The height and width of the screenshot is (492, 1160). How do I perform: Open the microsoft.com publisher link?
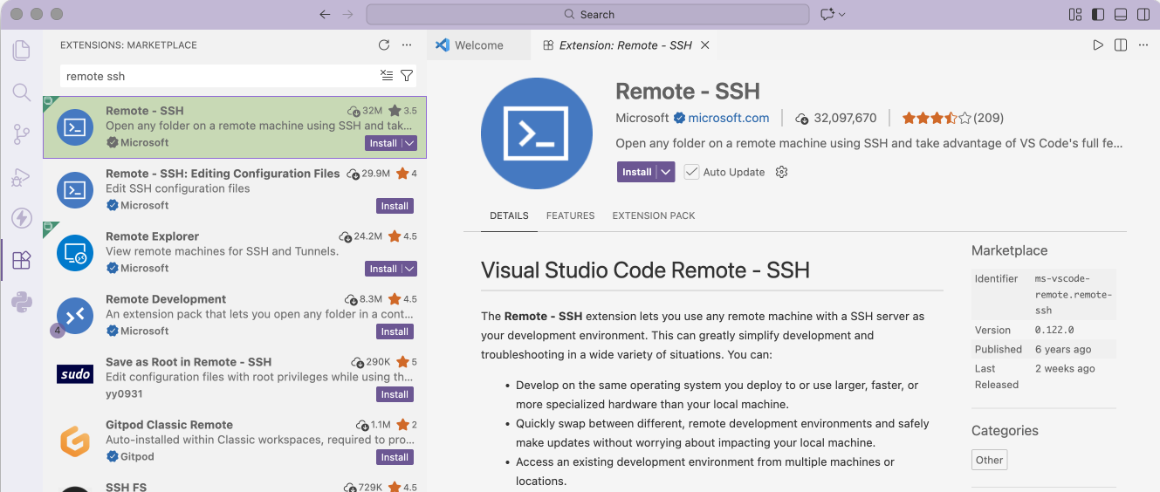728,118
